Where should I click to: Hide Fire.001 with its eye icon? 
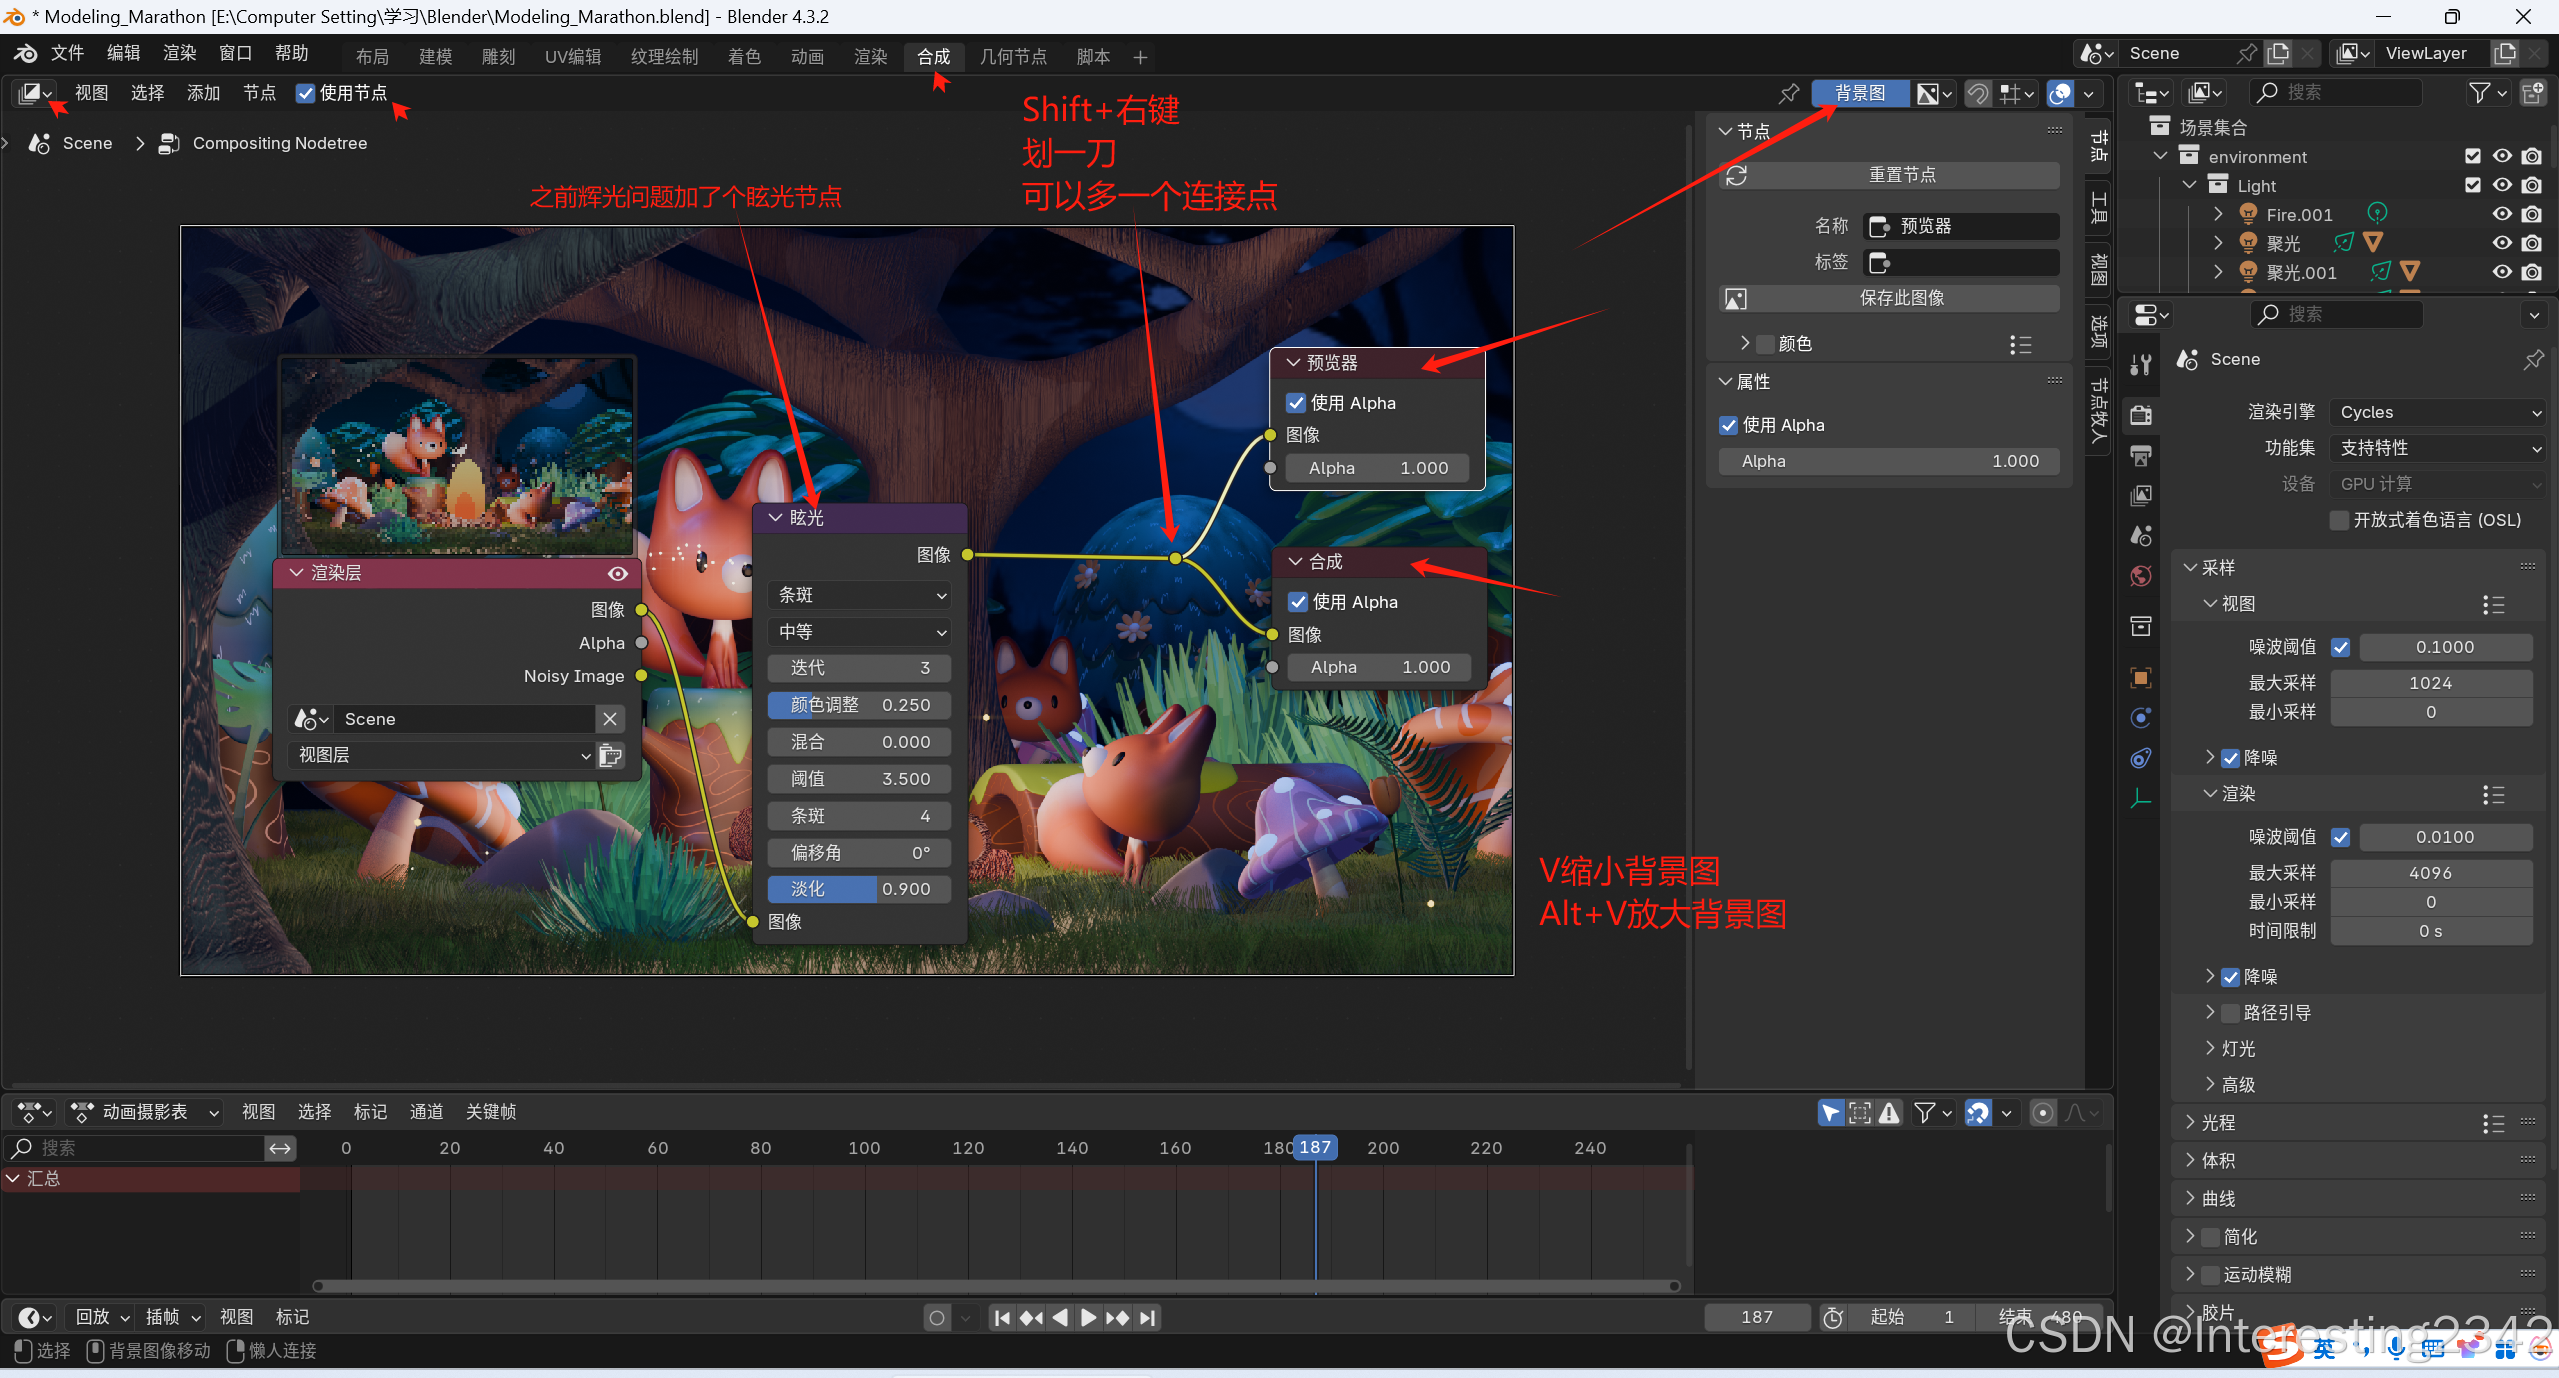(x=2501, y=214)
